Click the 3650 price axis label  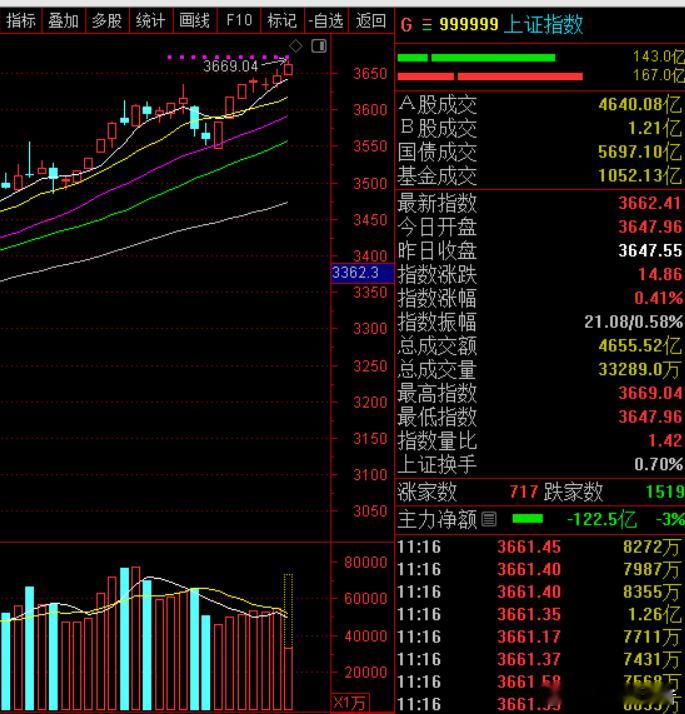370,74
